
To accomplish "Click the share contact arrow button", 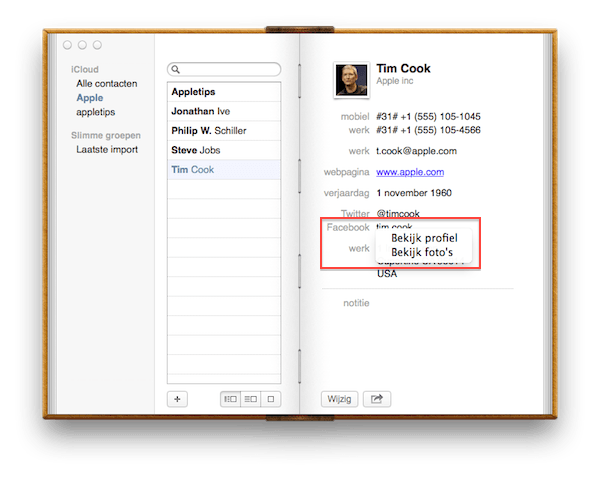I will pos(377,399).
